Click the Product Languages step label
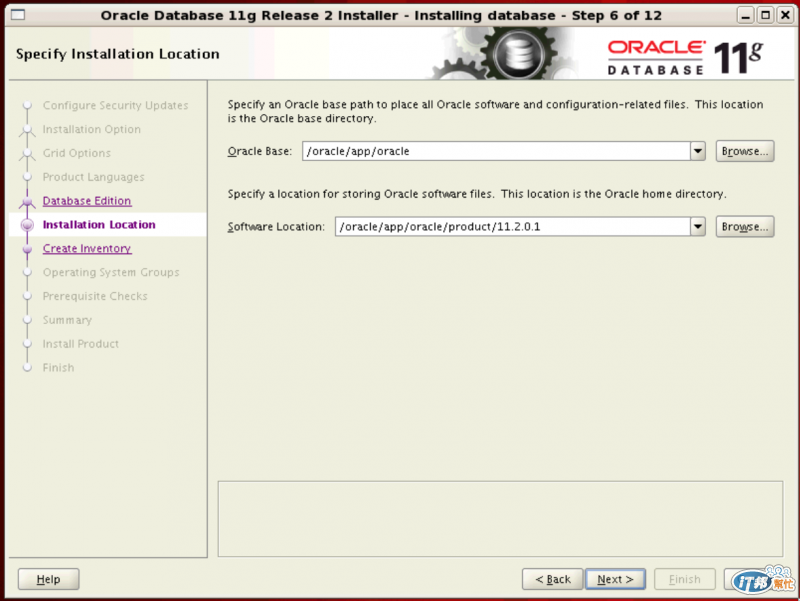800x601 pixels. point(93,177)
